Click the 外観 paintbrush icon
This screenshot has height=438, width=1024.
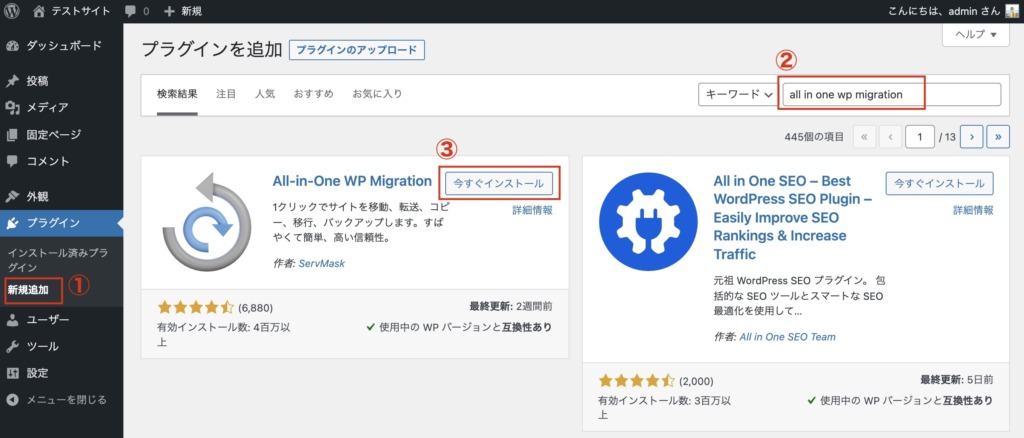coord(12,196)
